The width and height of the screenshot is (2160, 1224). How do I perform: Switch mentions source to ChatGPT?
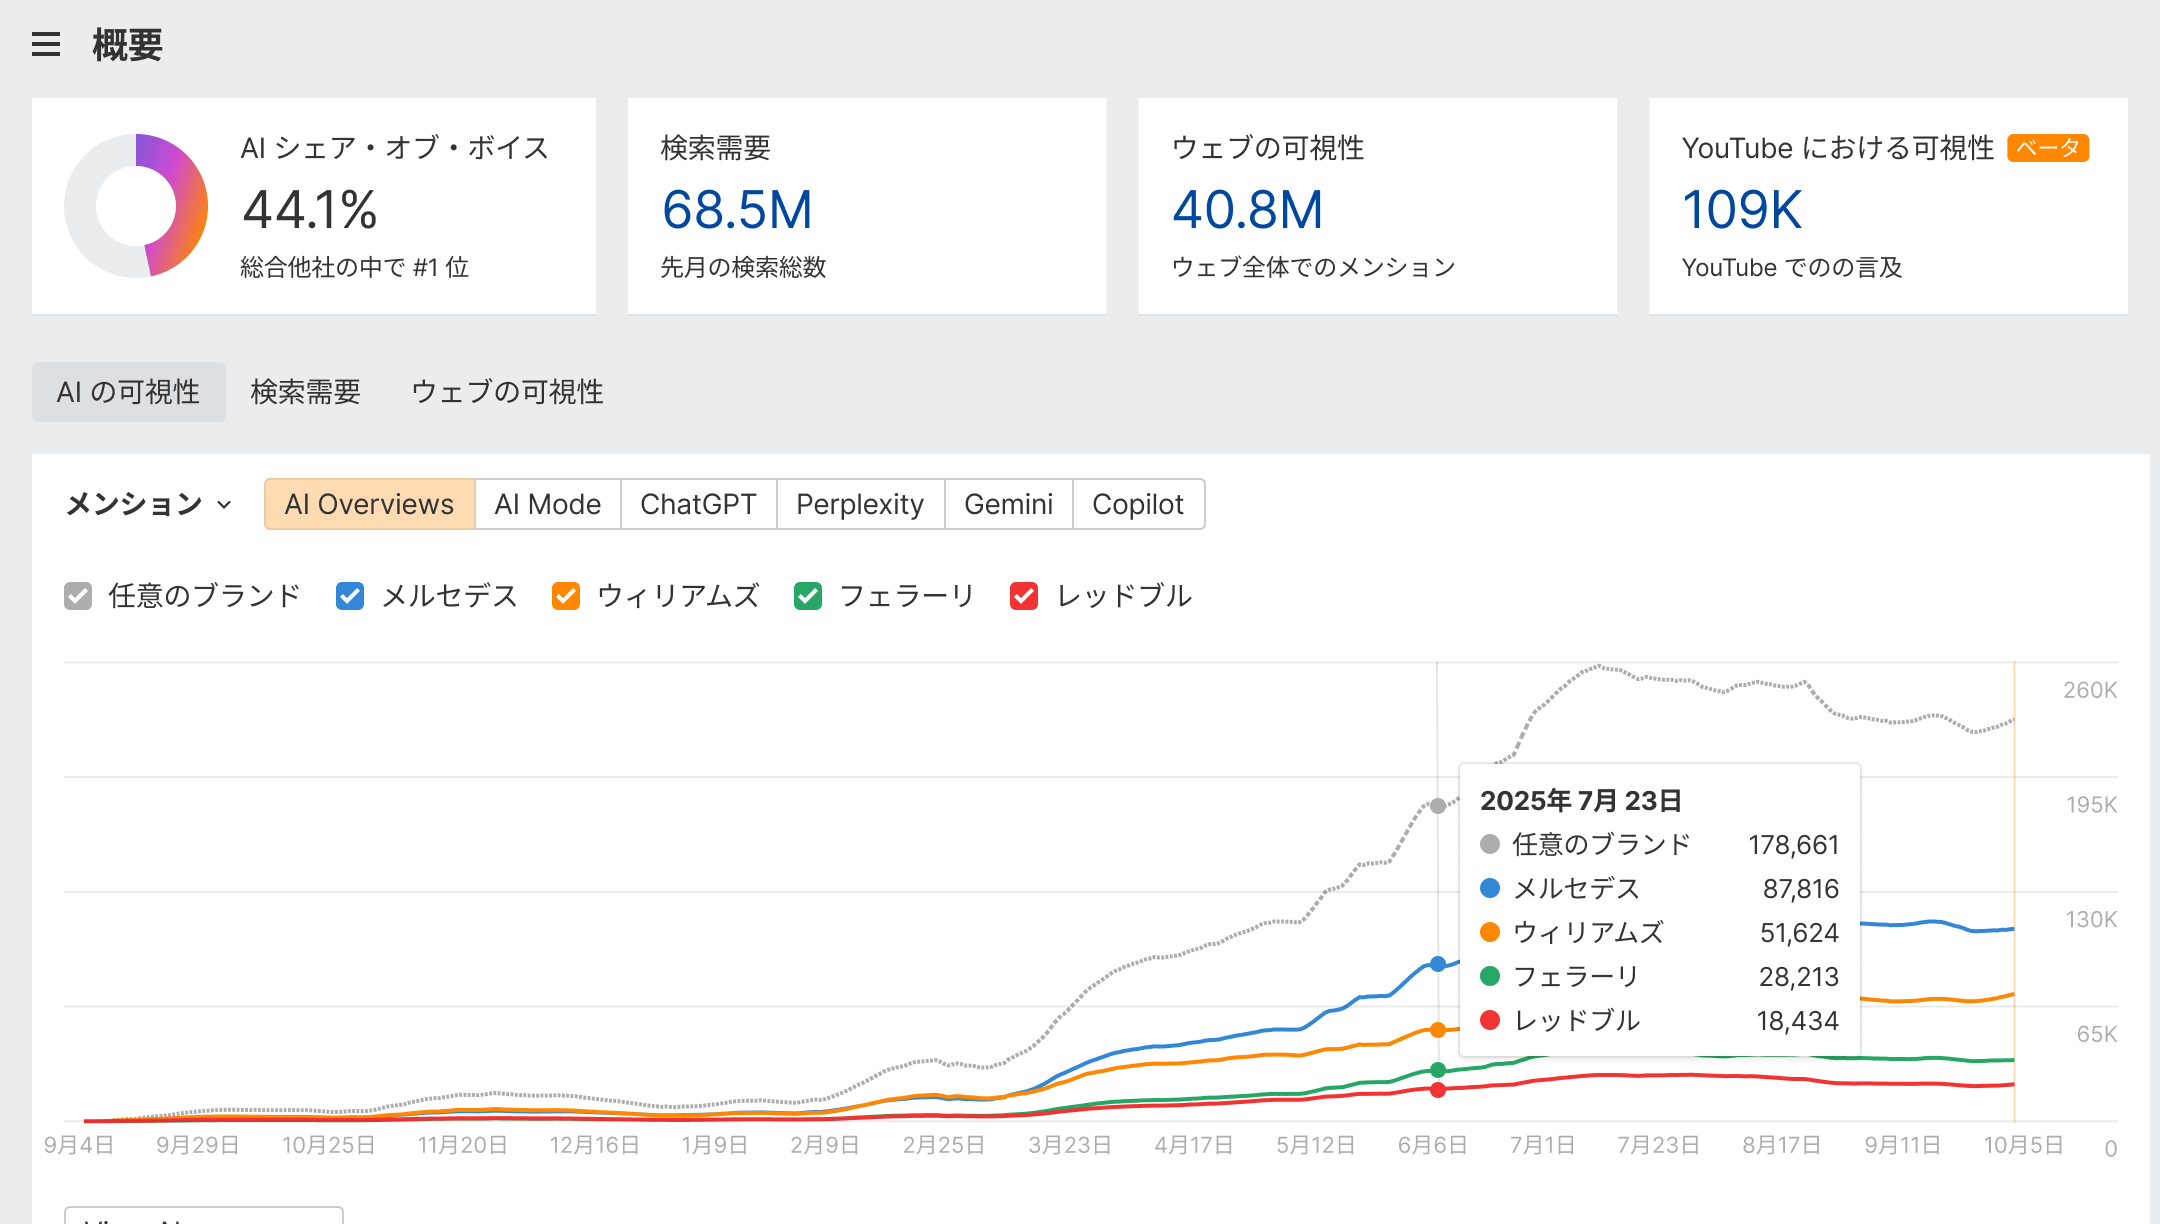(698, 504)
